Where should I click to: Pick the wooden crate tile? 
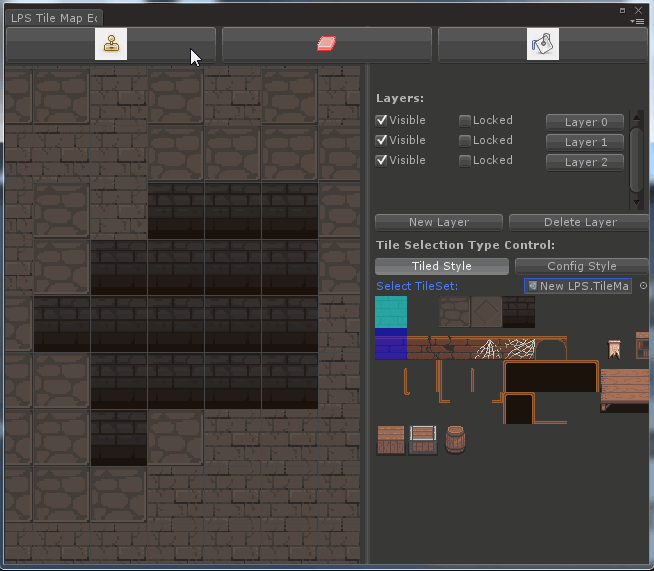tap(391, 440)
